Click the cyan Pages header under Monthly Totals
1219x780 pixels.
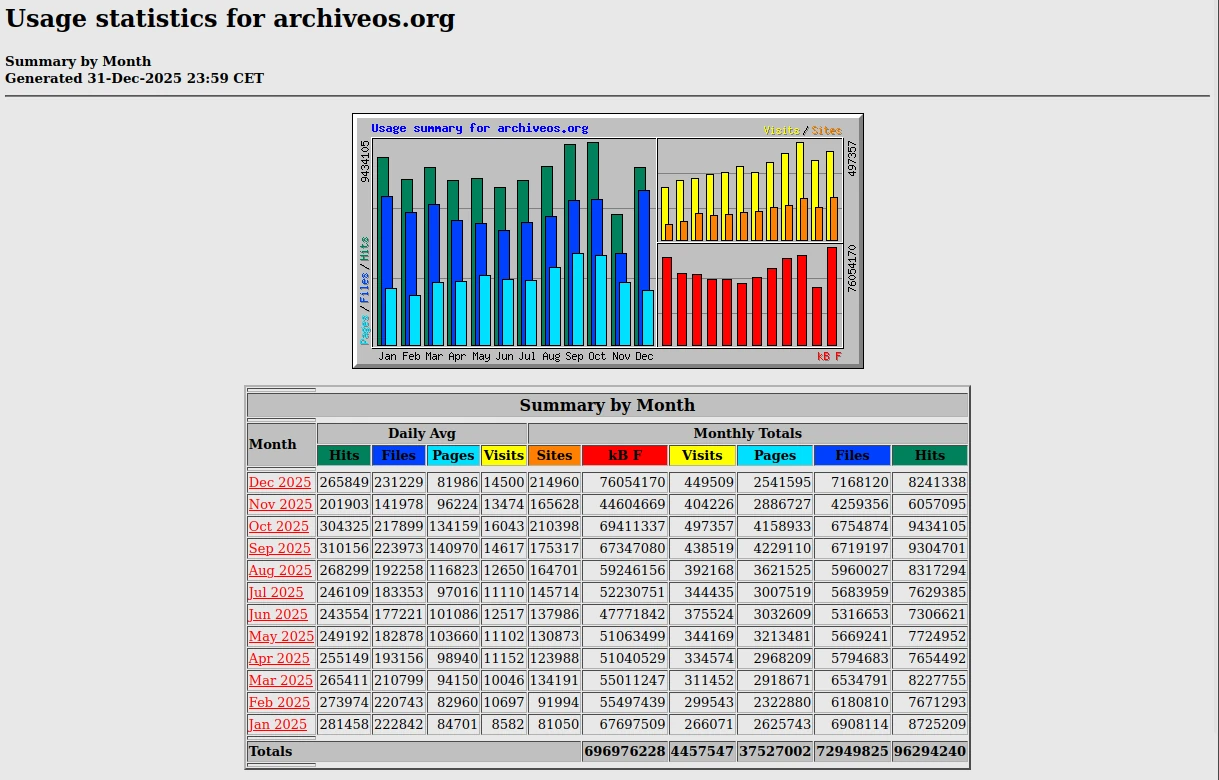(774, 455)
